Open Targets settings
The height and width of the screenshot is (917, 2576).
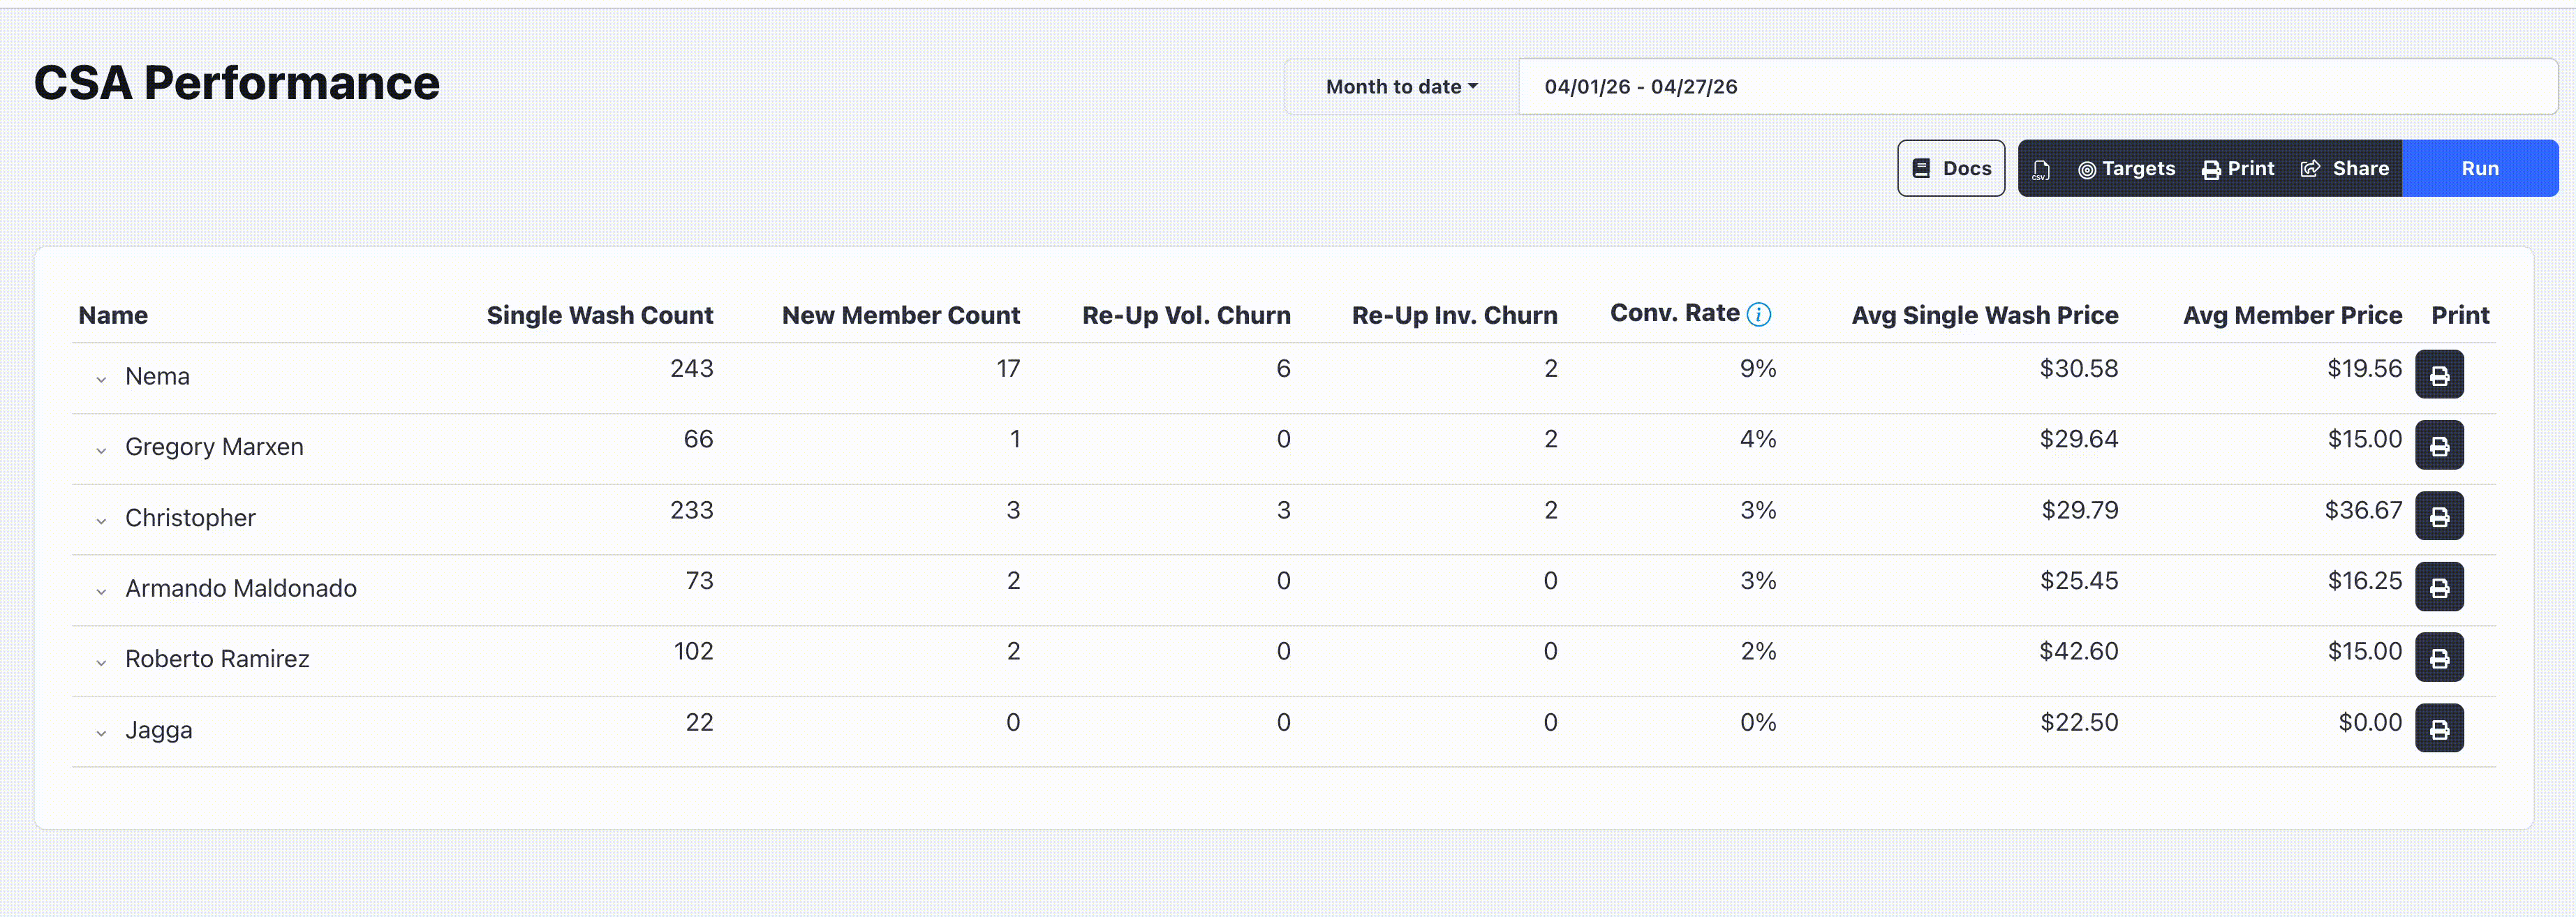pos(2126,169)
